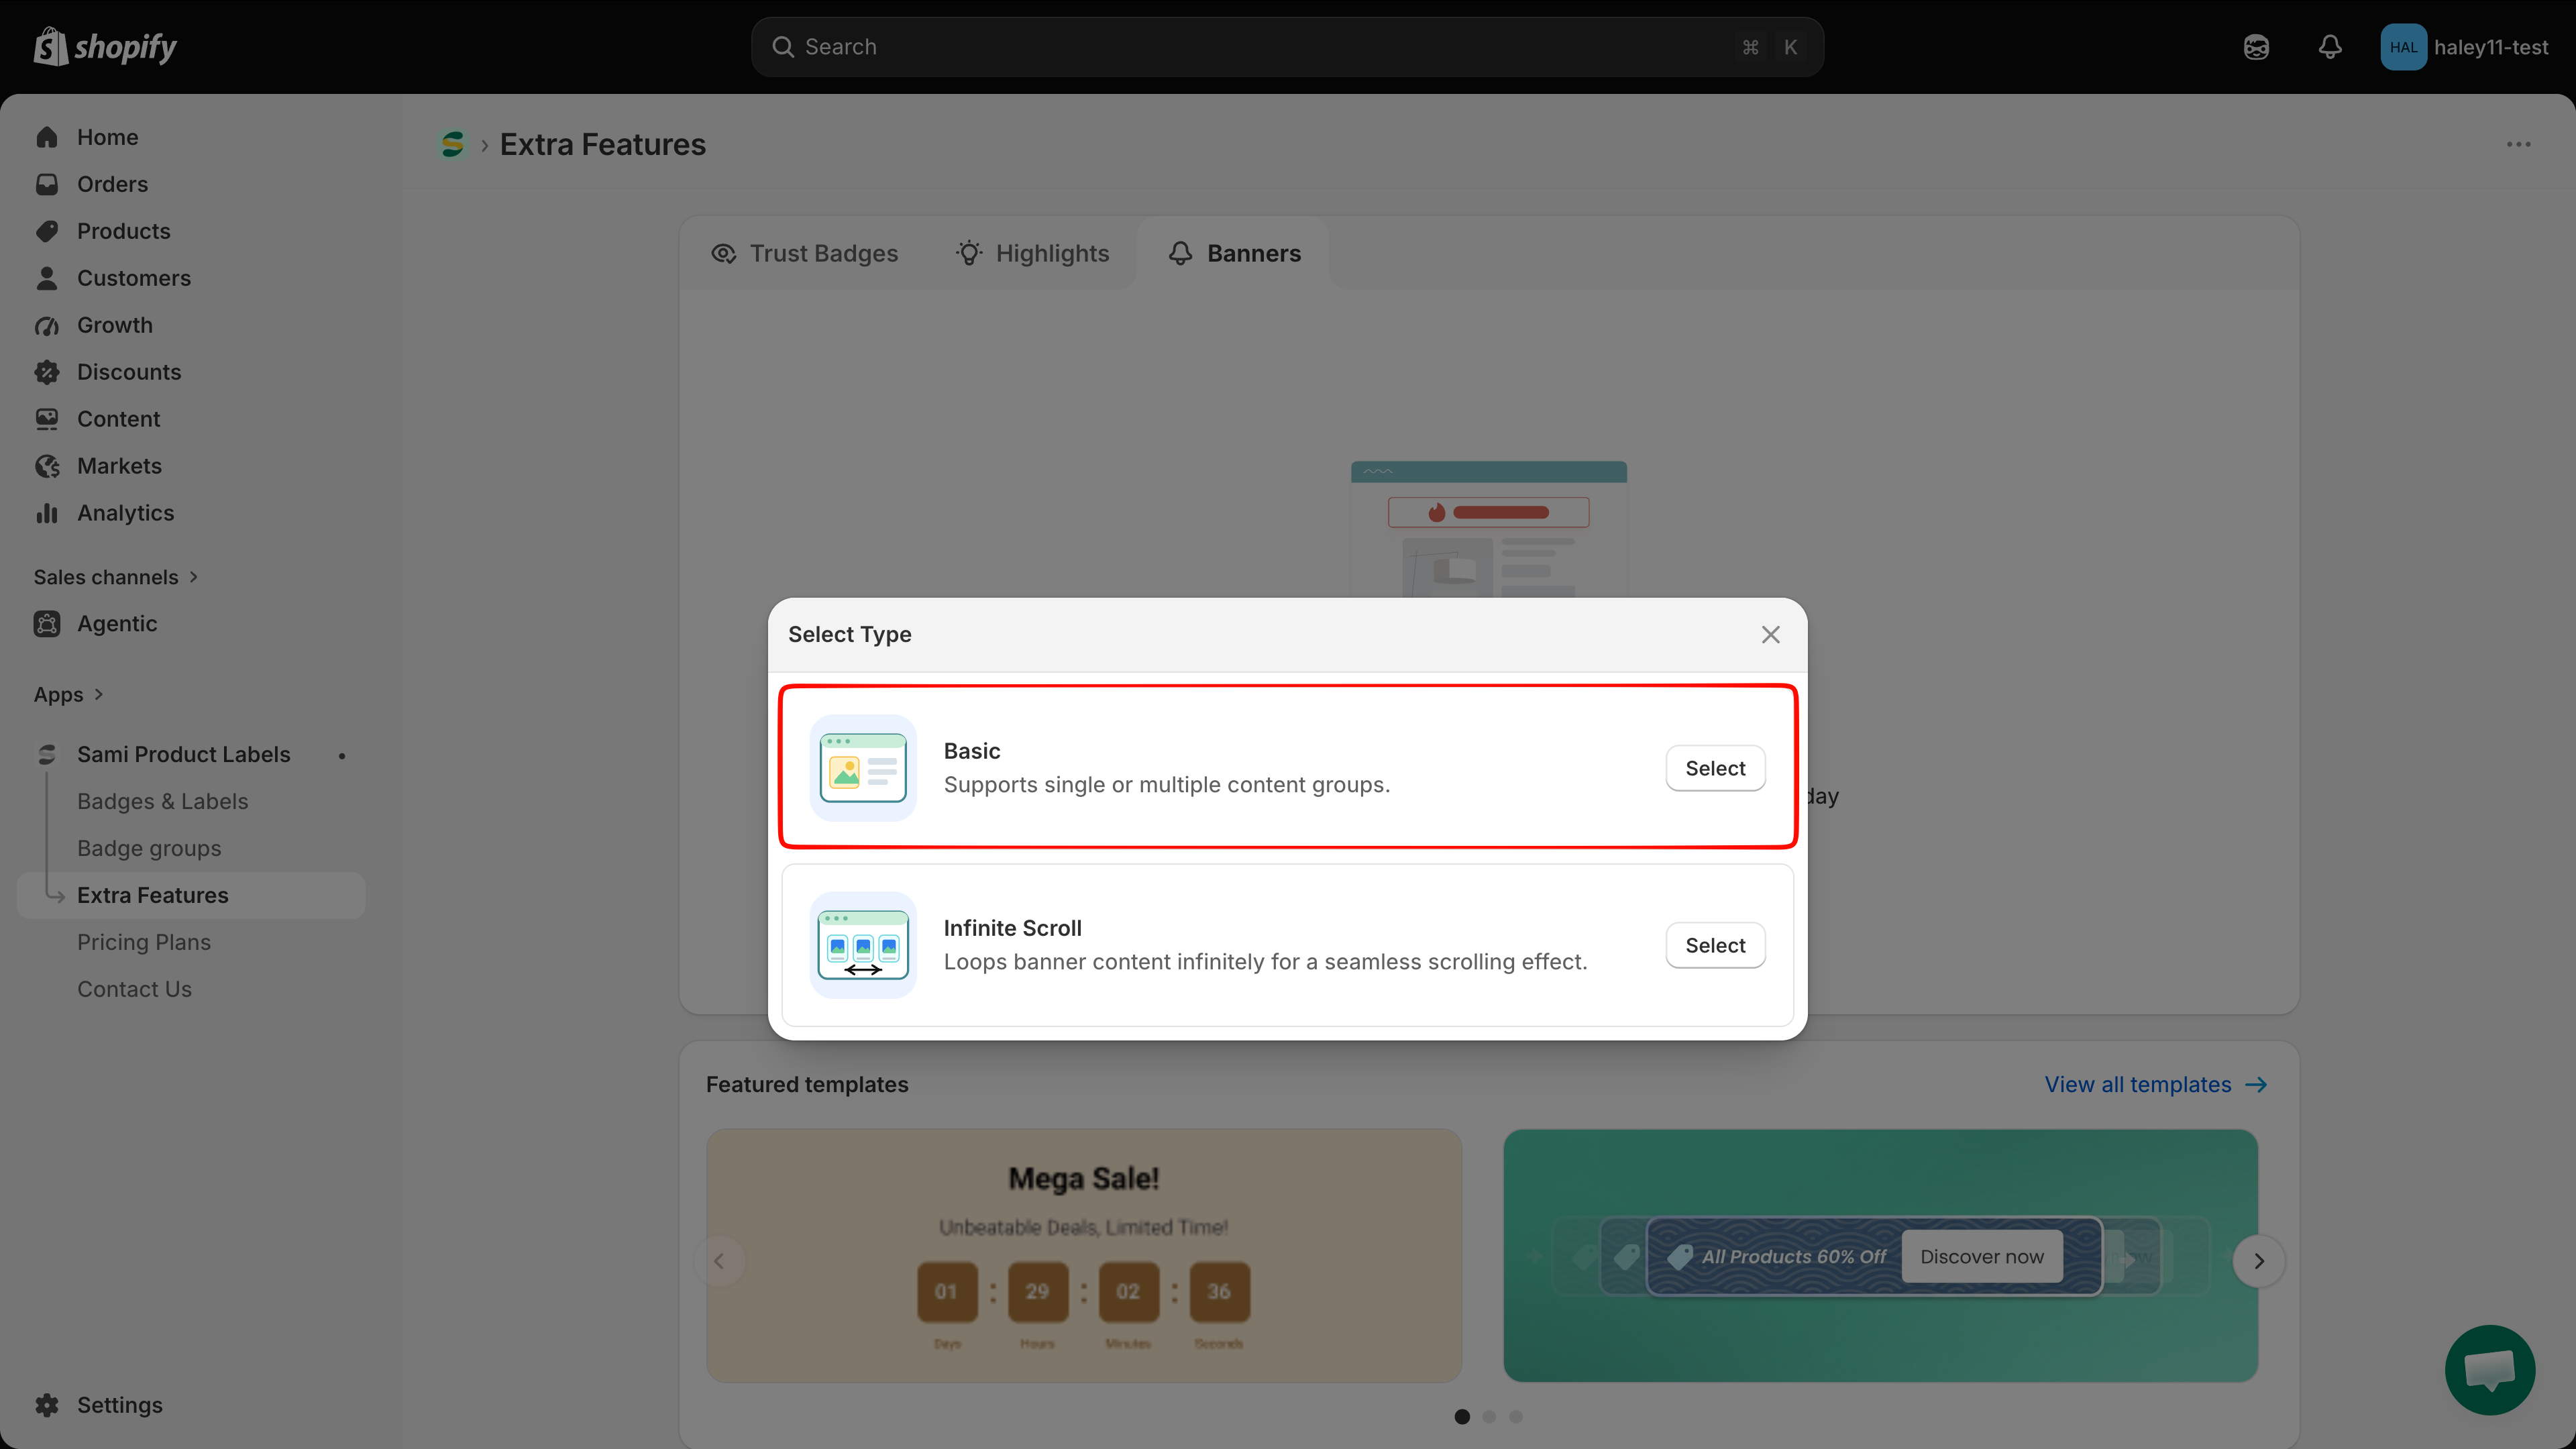
Task: Open the Mega Sale template thumbnail
Action: pos(1084,1256)
